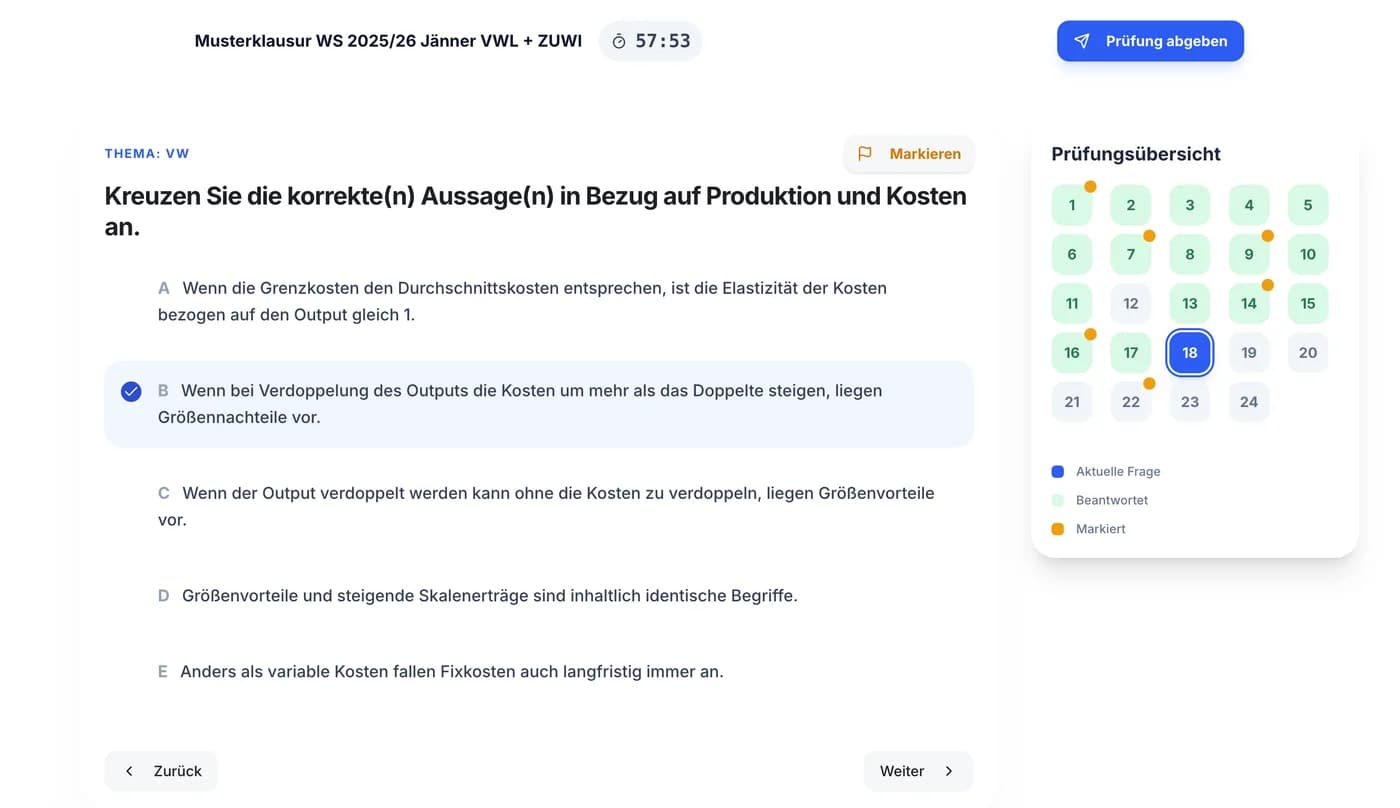Click the blue checkmark circle of answer B
The width and height of the screenshot is (1400, 808).
(x=131, y=391)
